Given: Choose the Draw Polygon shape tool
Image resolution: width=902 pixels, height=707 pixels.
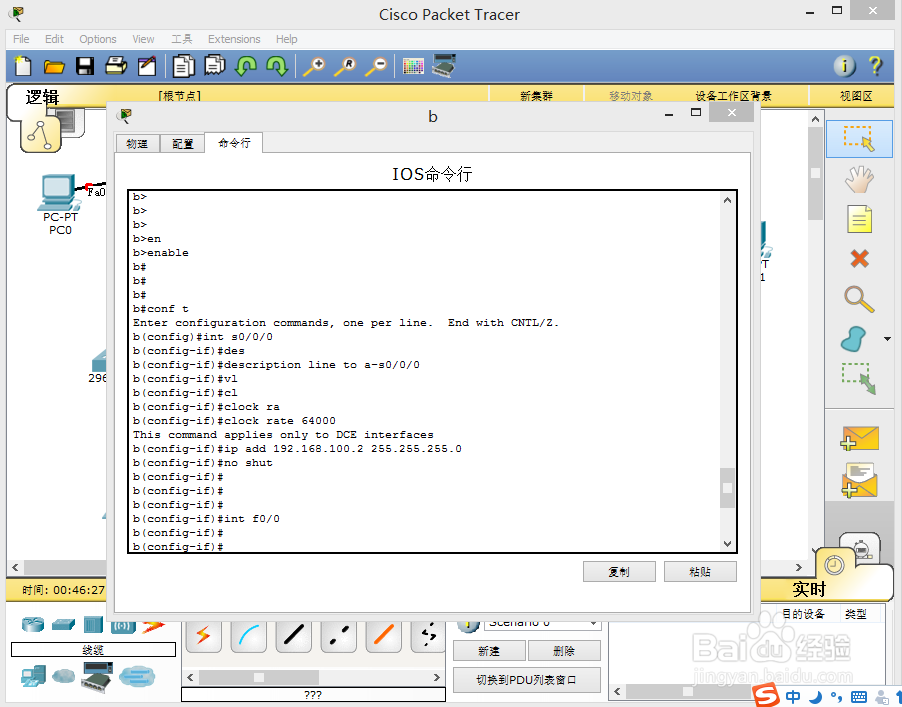Looking at the screenshot, I should click(854, 339).
